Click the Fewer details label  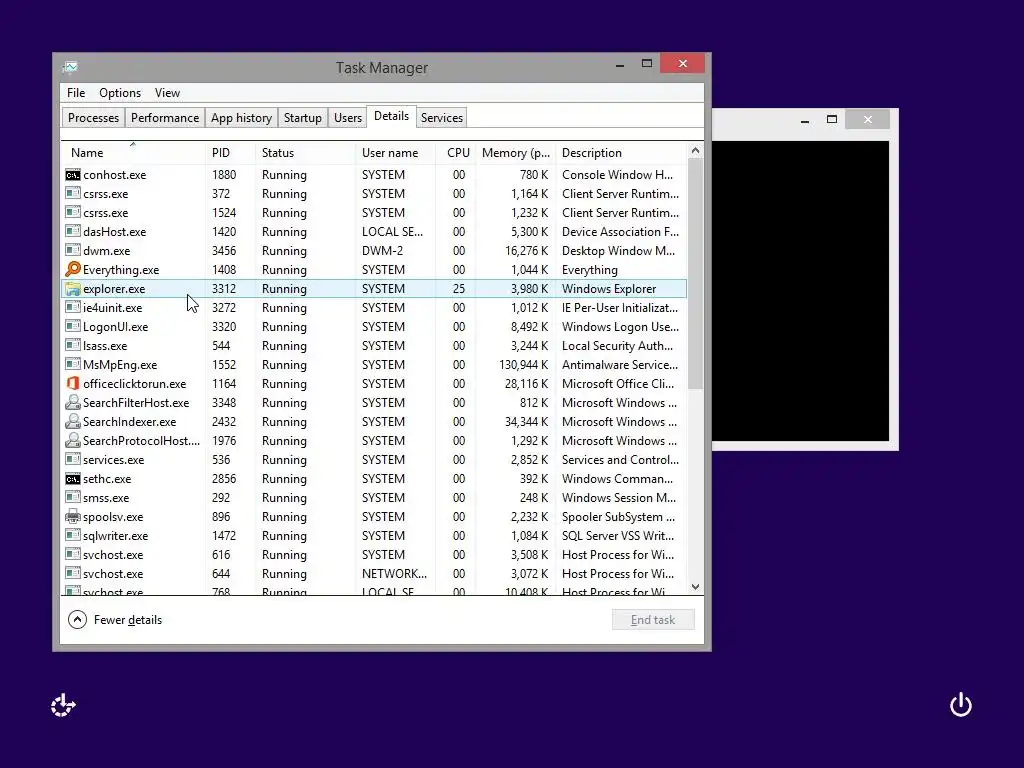coord(128,620)
